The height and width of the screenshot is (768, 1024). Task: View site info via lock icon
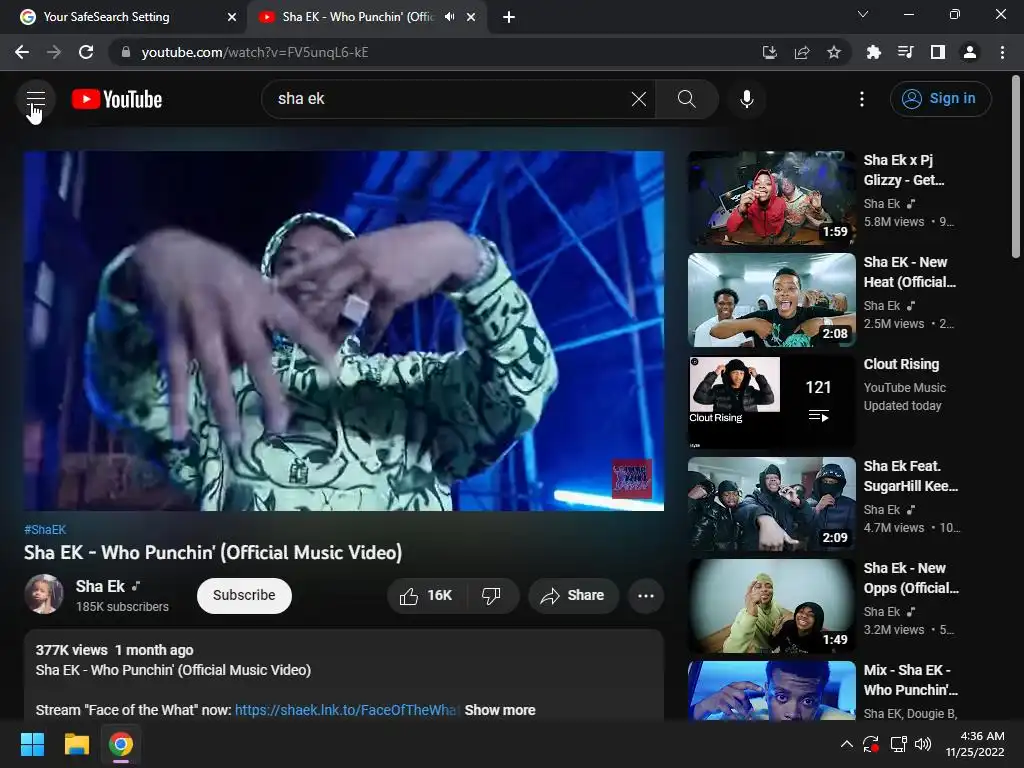(x=125, y=52)
